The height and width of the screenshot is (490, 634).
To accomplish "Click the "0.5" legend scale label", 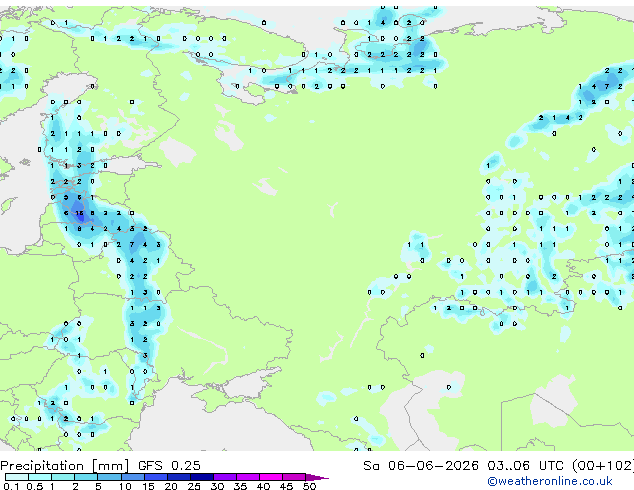I will (x=34, y=486).
